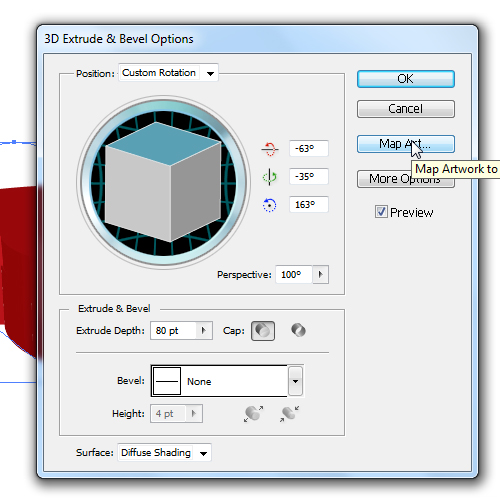
Task: Open the Map Art dialog
Action: click(x=406, y=144)
